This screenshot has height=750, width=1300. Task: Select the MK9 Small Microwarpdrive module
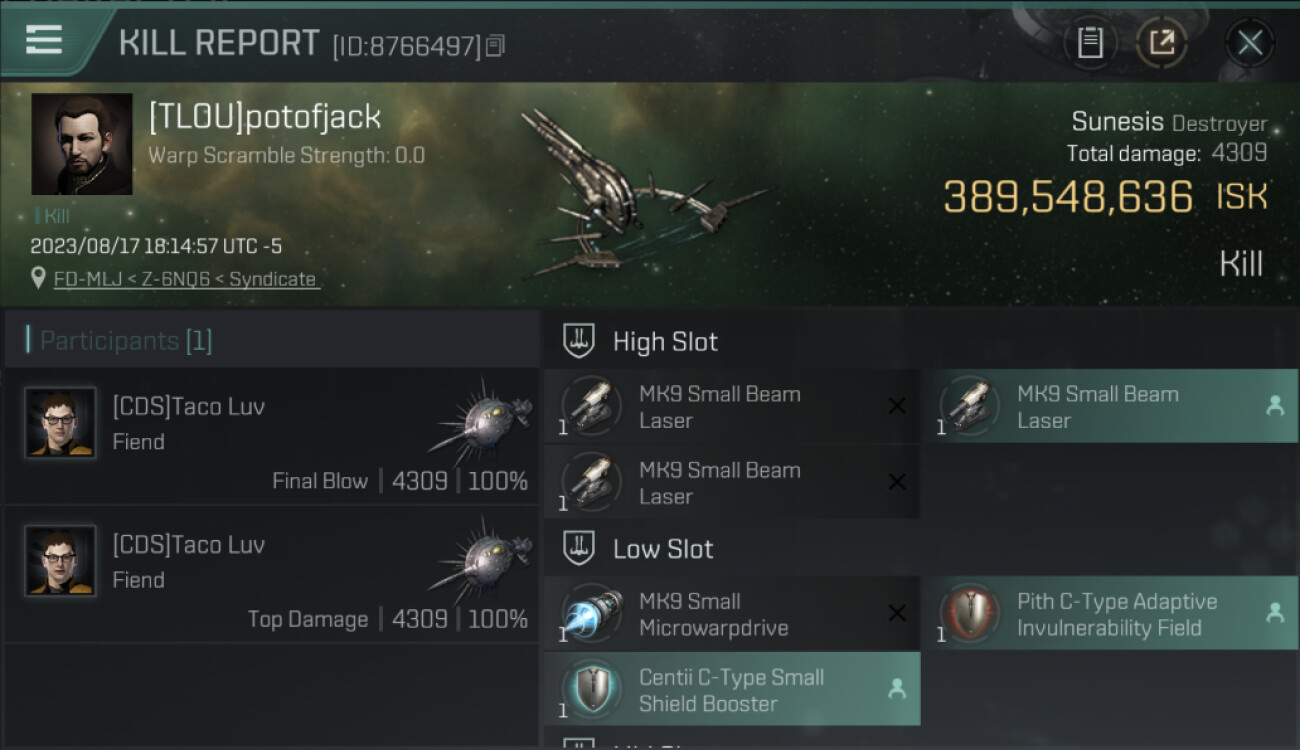click(732, 613)
